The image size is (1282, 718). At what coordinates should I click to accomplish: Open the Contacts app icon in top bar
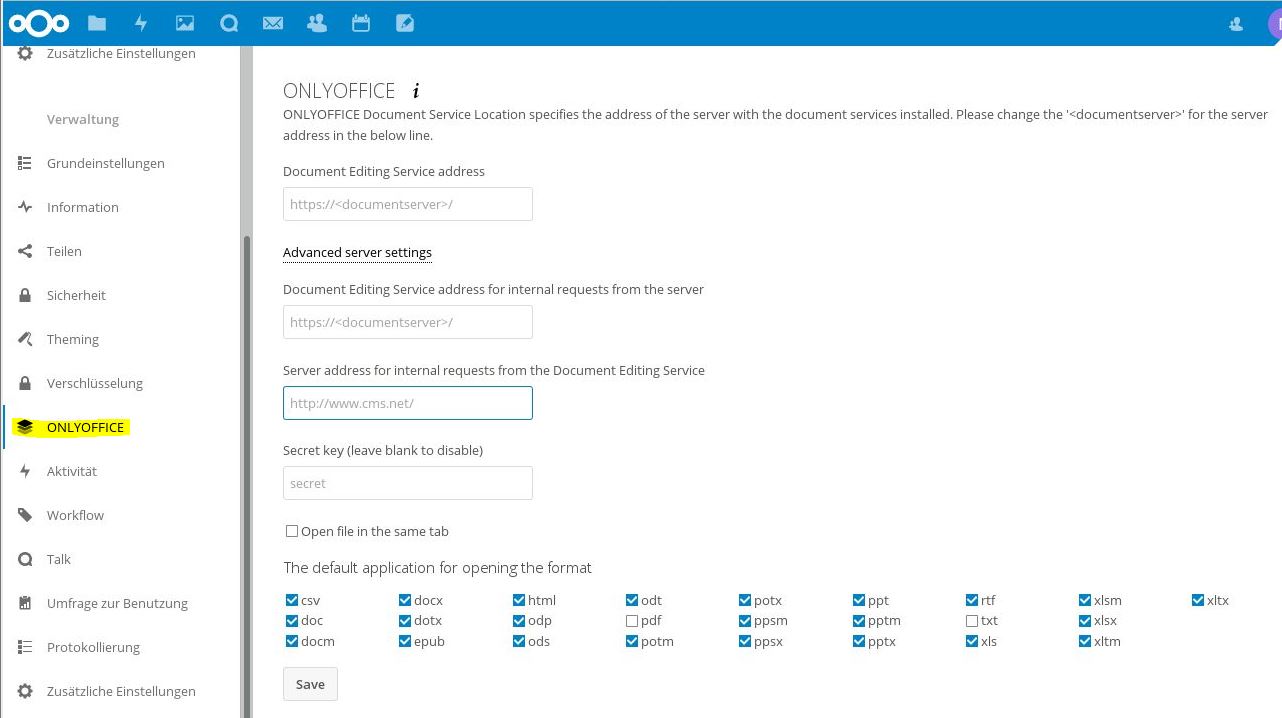pos(317,23)
